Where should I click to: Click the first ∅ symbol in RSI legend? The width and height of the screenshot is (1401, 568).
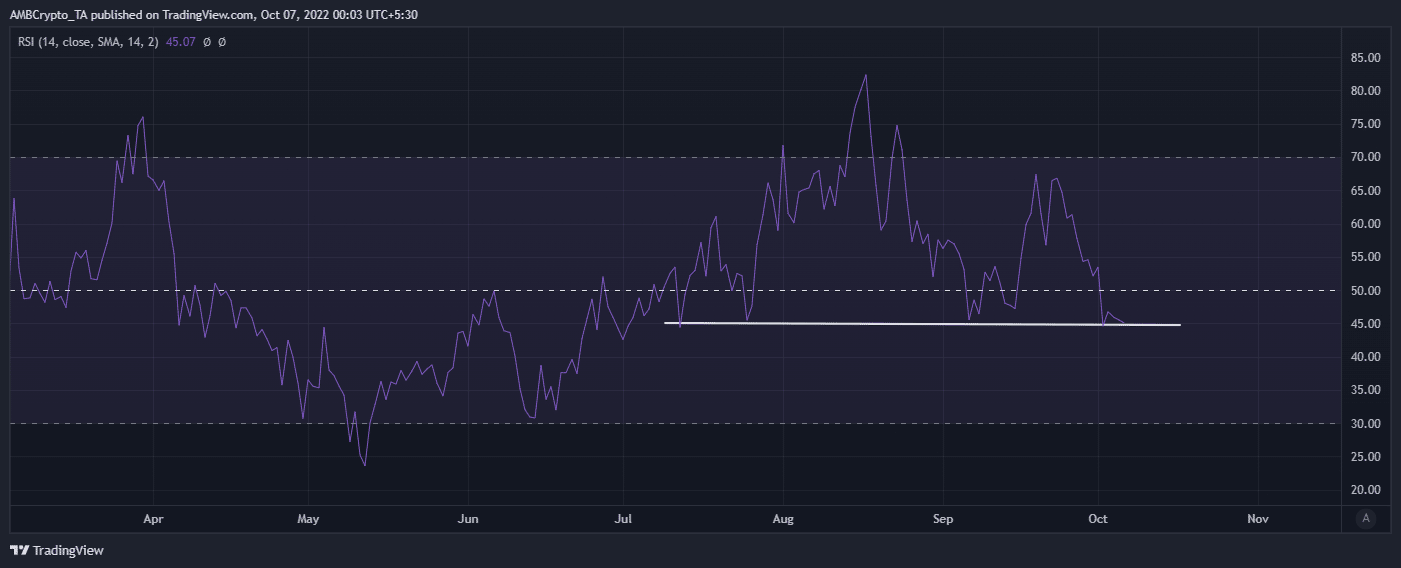tap(207, 42)
